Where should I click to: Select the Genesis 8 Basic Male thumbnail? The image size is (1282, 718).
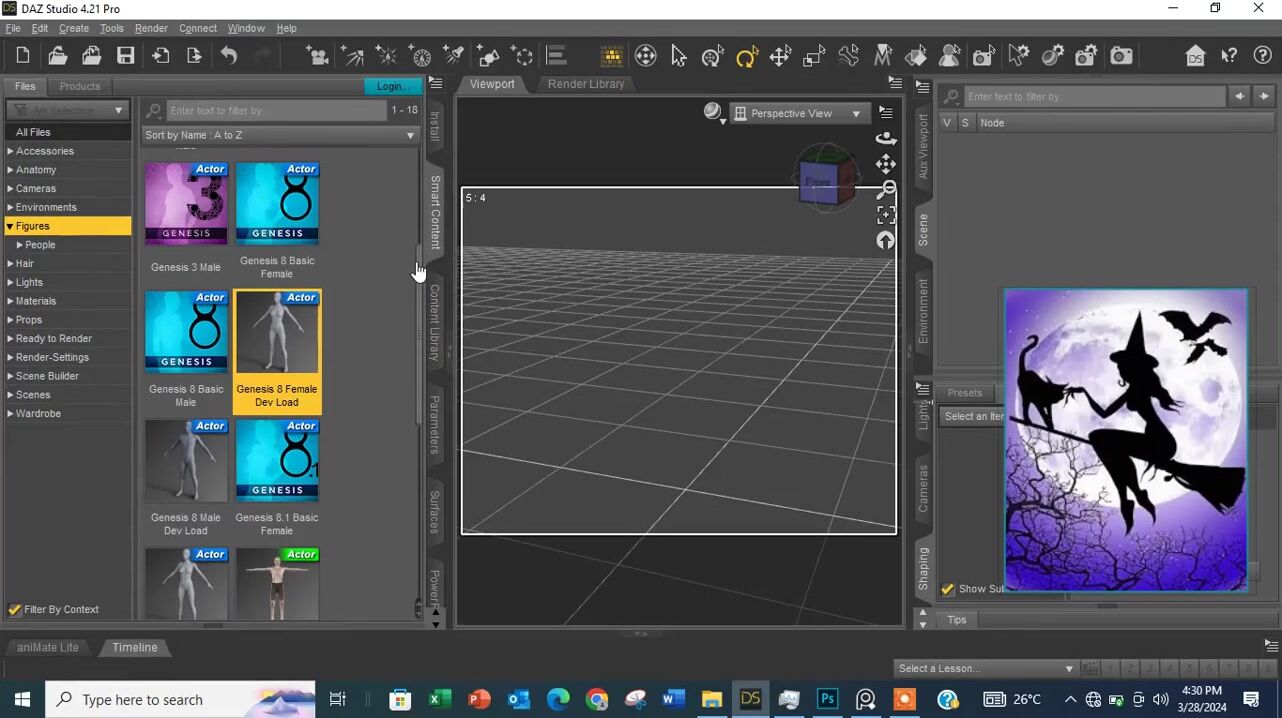point(186,332)
